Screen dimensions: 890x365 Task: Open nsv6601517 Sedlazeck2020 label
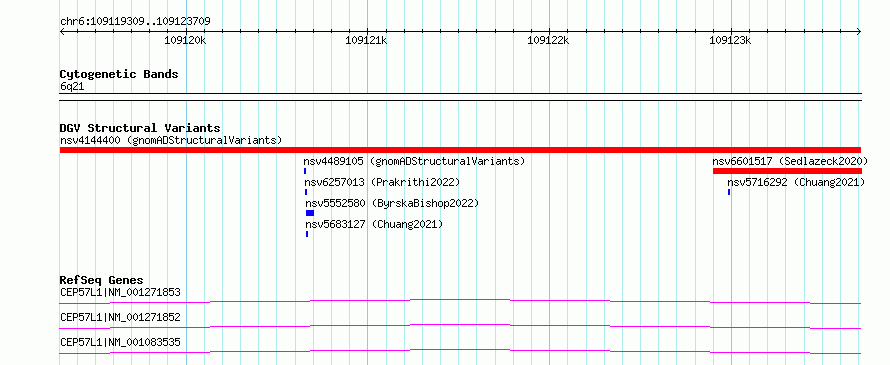(790, 161)
